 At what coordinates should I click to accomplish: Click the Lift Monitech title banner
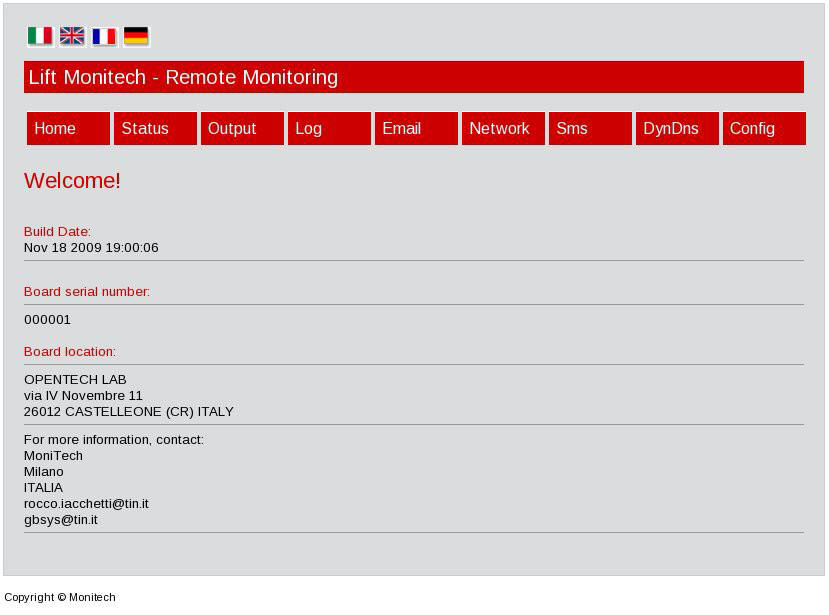(414, 77)
